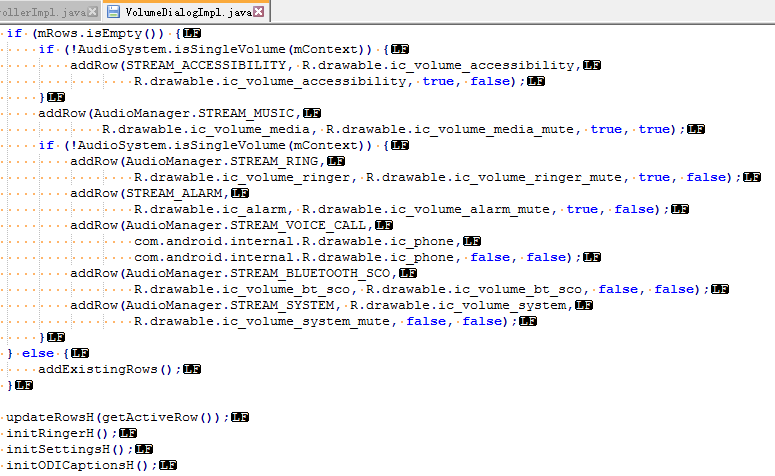
Task: Click the R.drawable.ic_alarm identifier
Action: pyautogui.click(x=210, y=210)
